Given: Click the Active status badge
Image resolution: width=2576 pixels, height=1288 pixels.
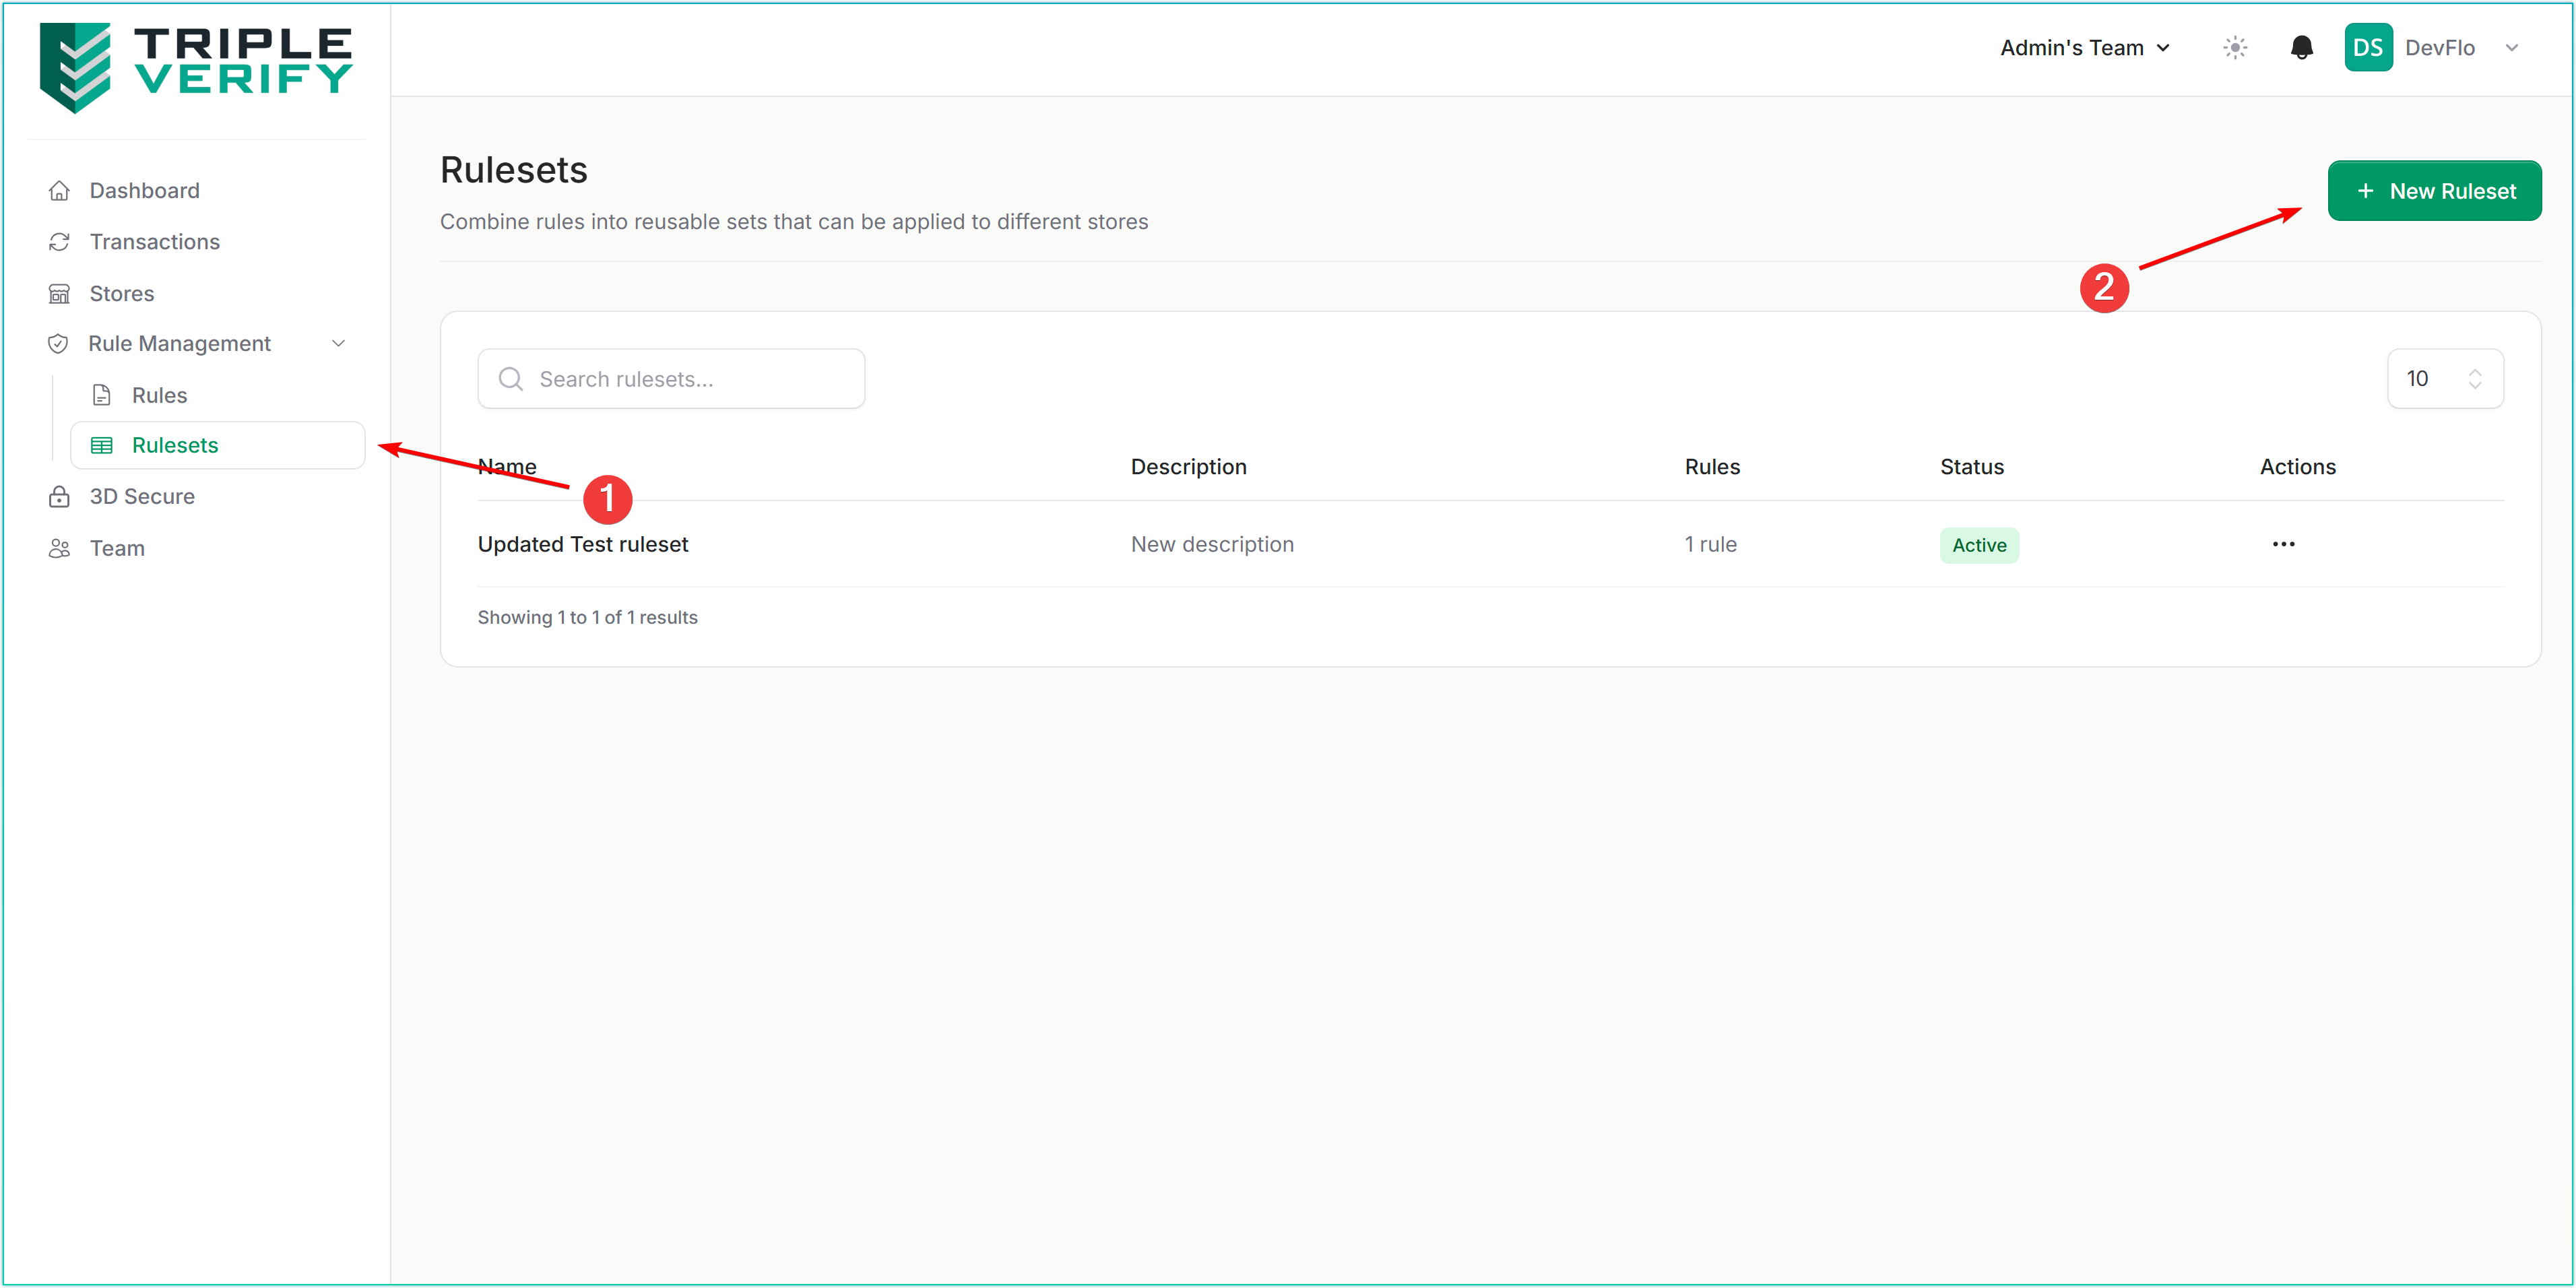Looking at the screenshot, I should click(1978, 546).
